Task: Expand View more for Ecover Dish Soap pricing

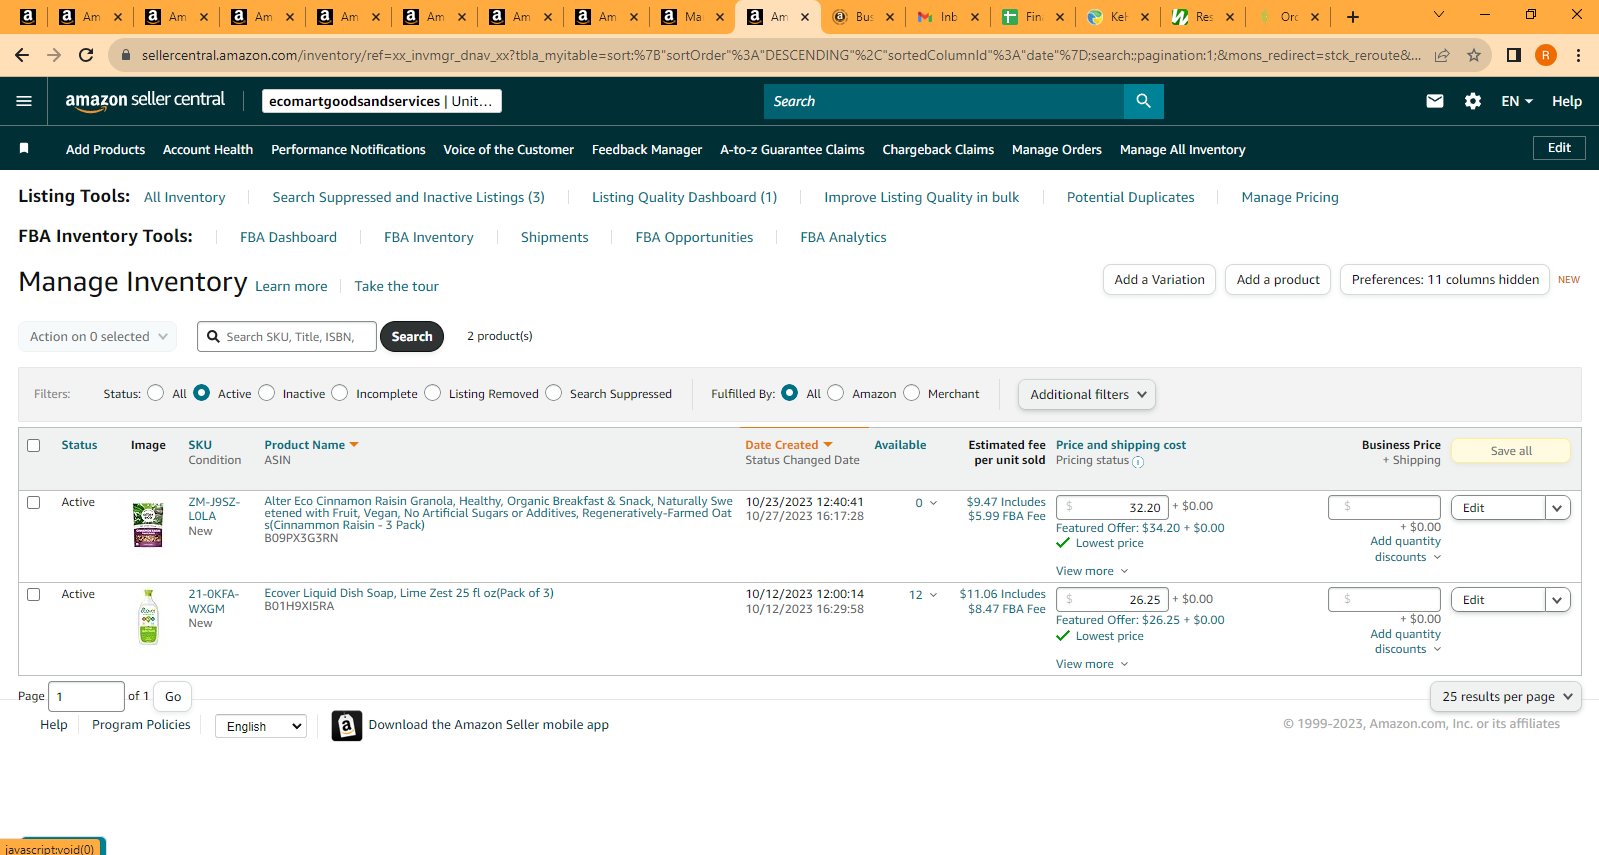Action: coord(1092,664)
